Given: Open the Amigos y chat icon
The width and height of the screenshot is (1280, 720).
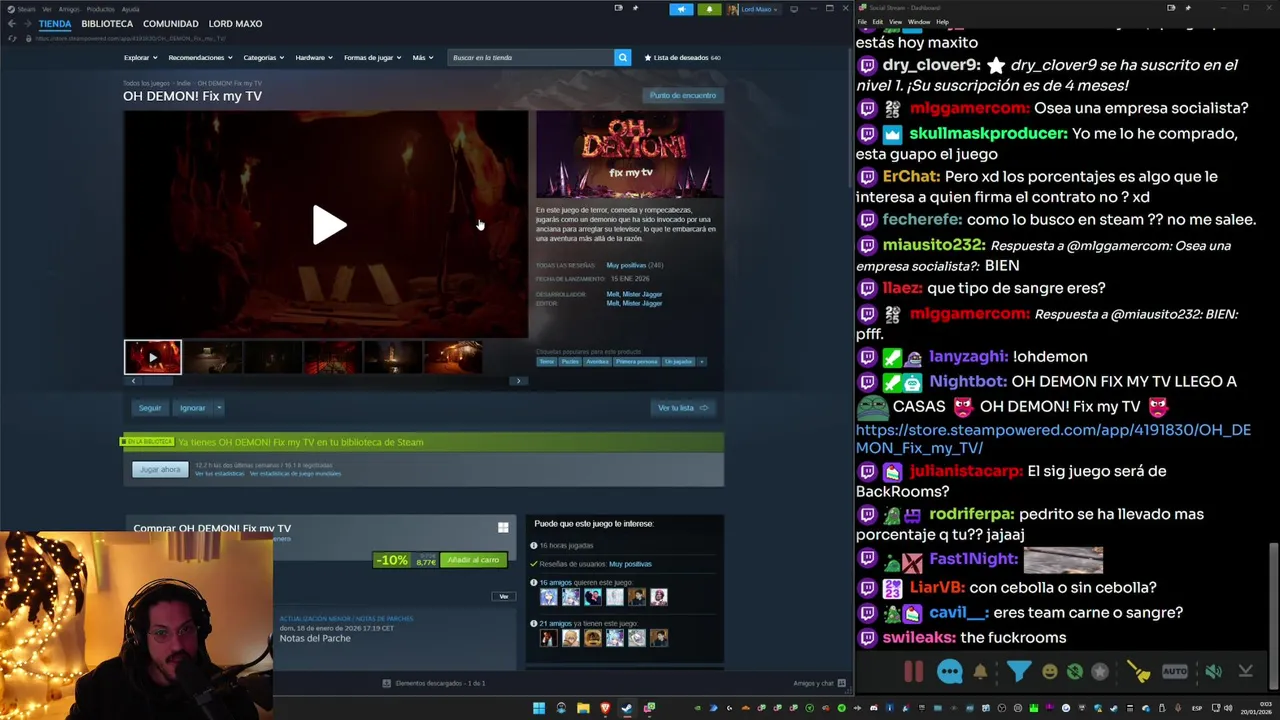Looking at the screenshot, I should pyautogui.click(x=842, y=683).
